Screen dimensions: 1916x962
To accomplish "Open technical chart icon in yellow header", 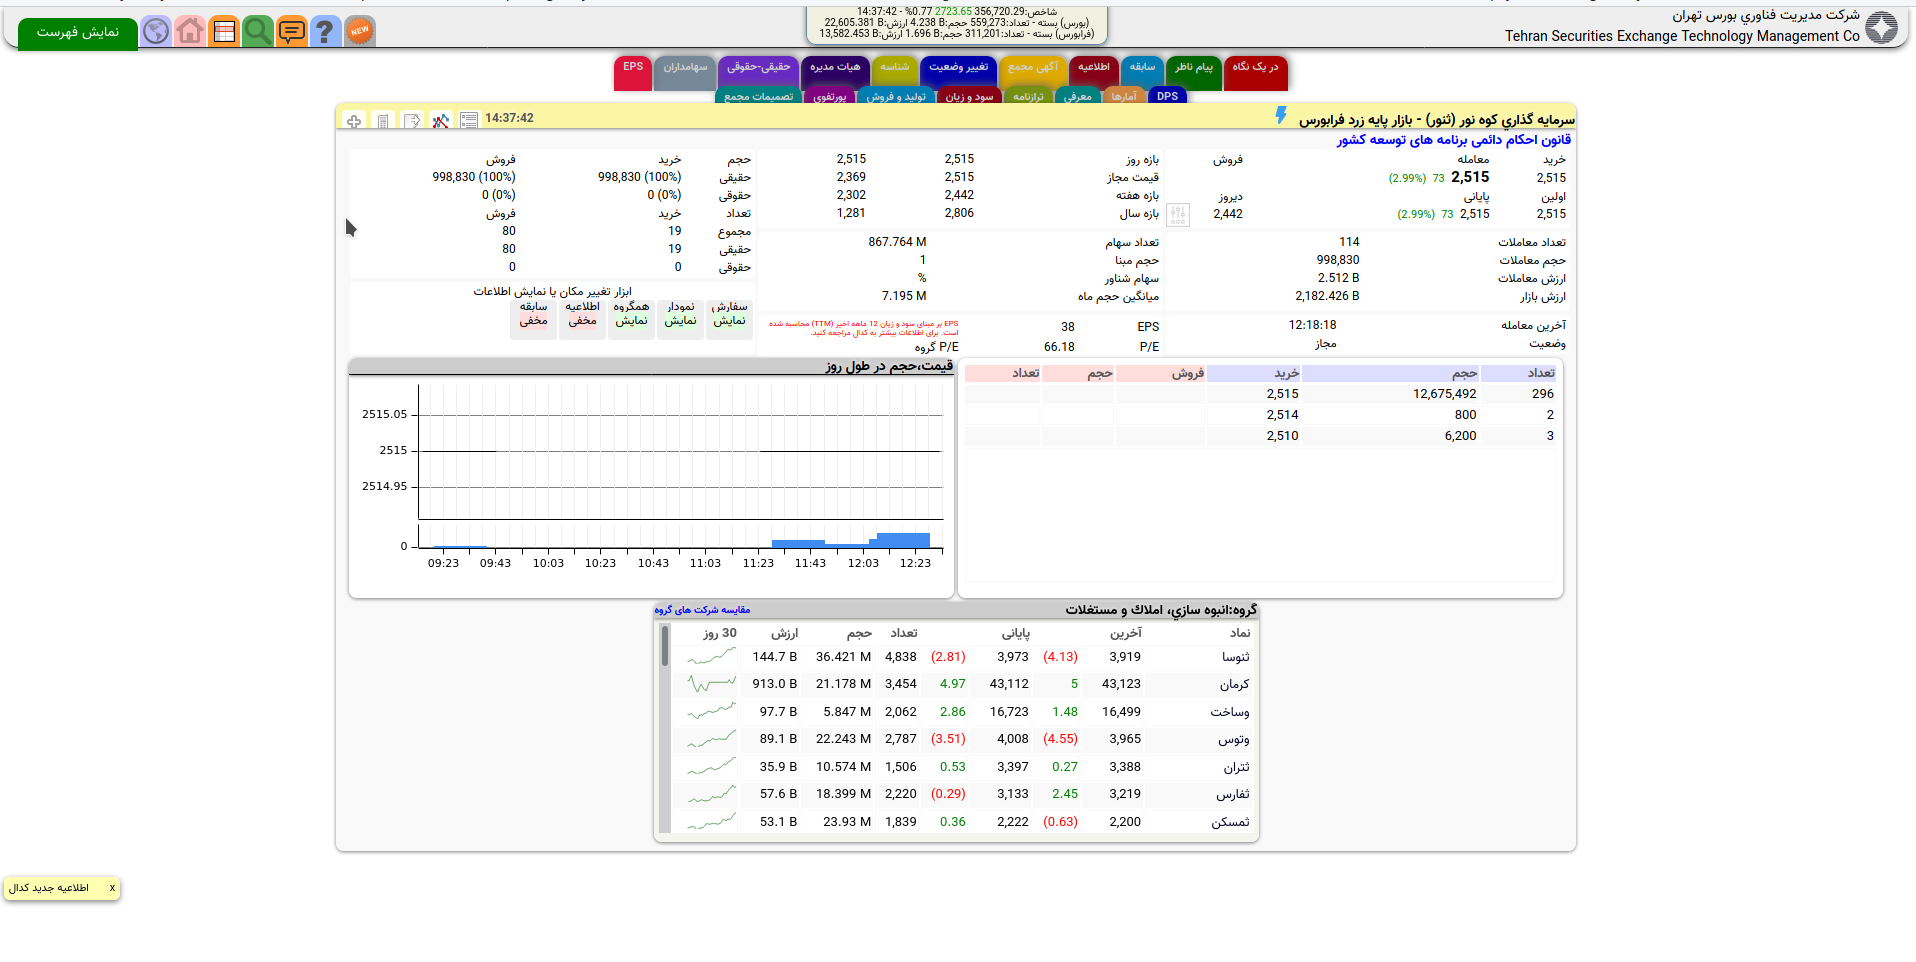I will click(441, 121).
